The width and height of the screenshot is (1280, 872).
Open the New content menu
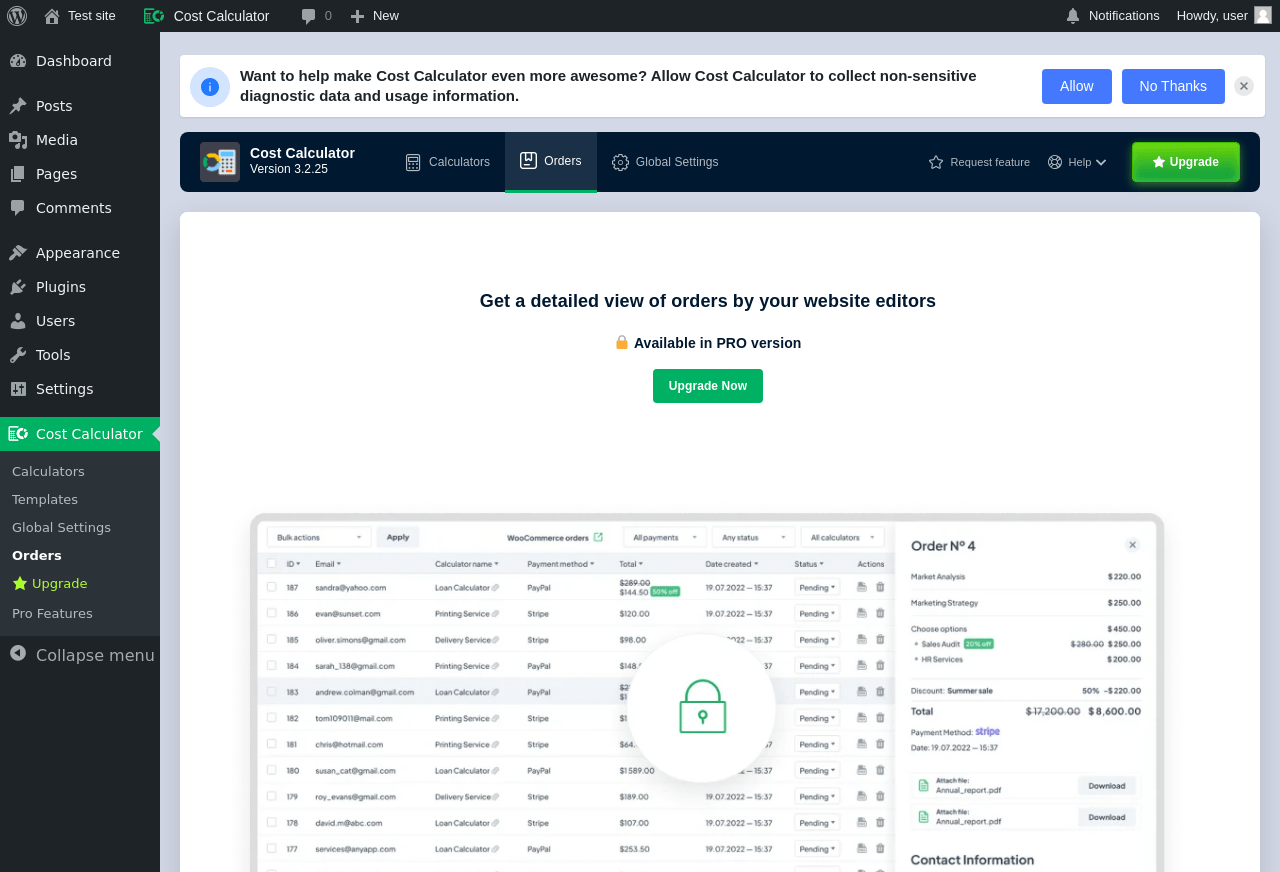375,16
